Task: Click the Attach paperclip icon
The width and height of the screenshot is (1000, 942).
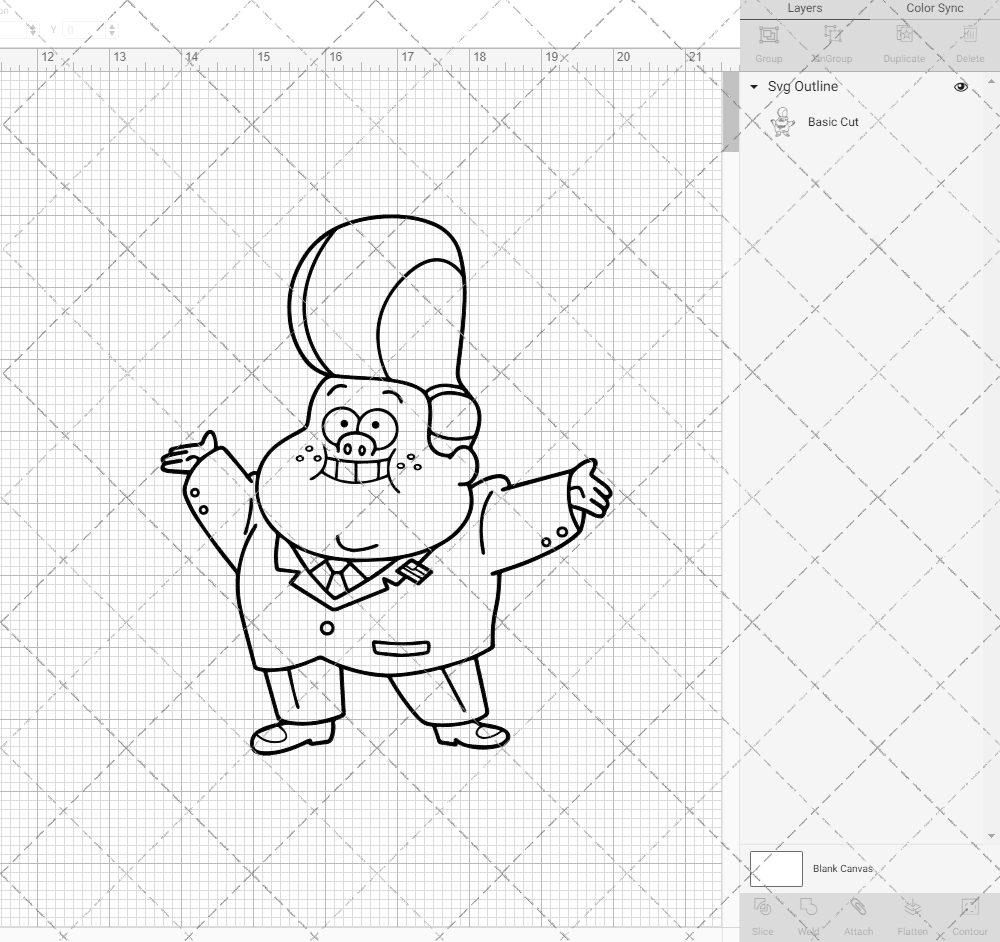Action: [x=858, y=914]
